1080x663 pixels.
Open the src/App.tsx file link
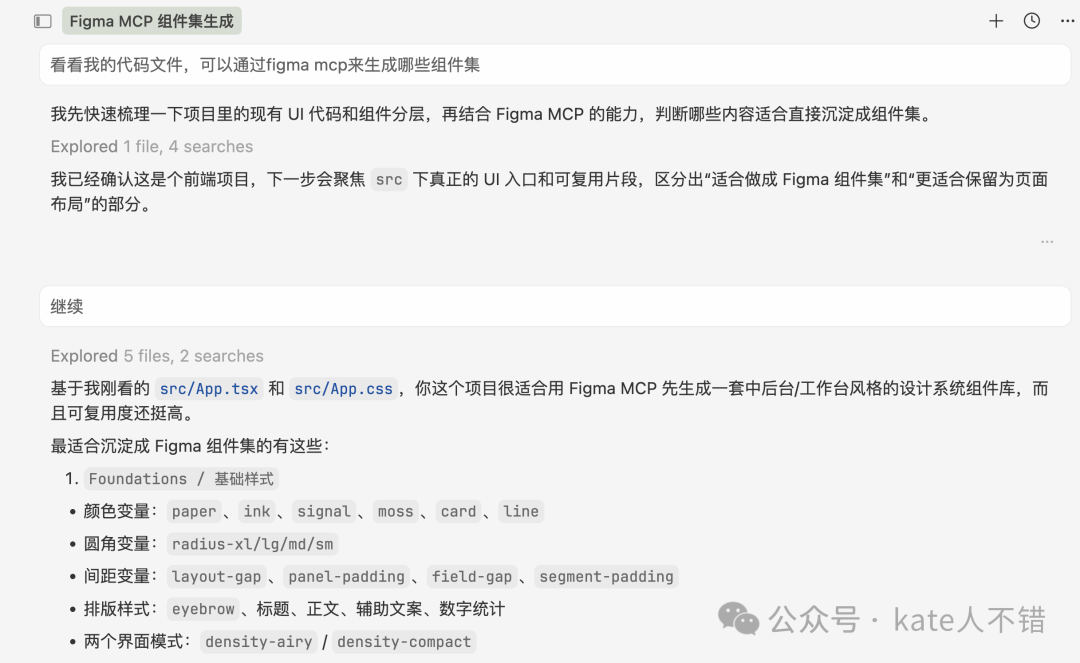[209, 389]
